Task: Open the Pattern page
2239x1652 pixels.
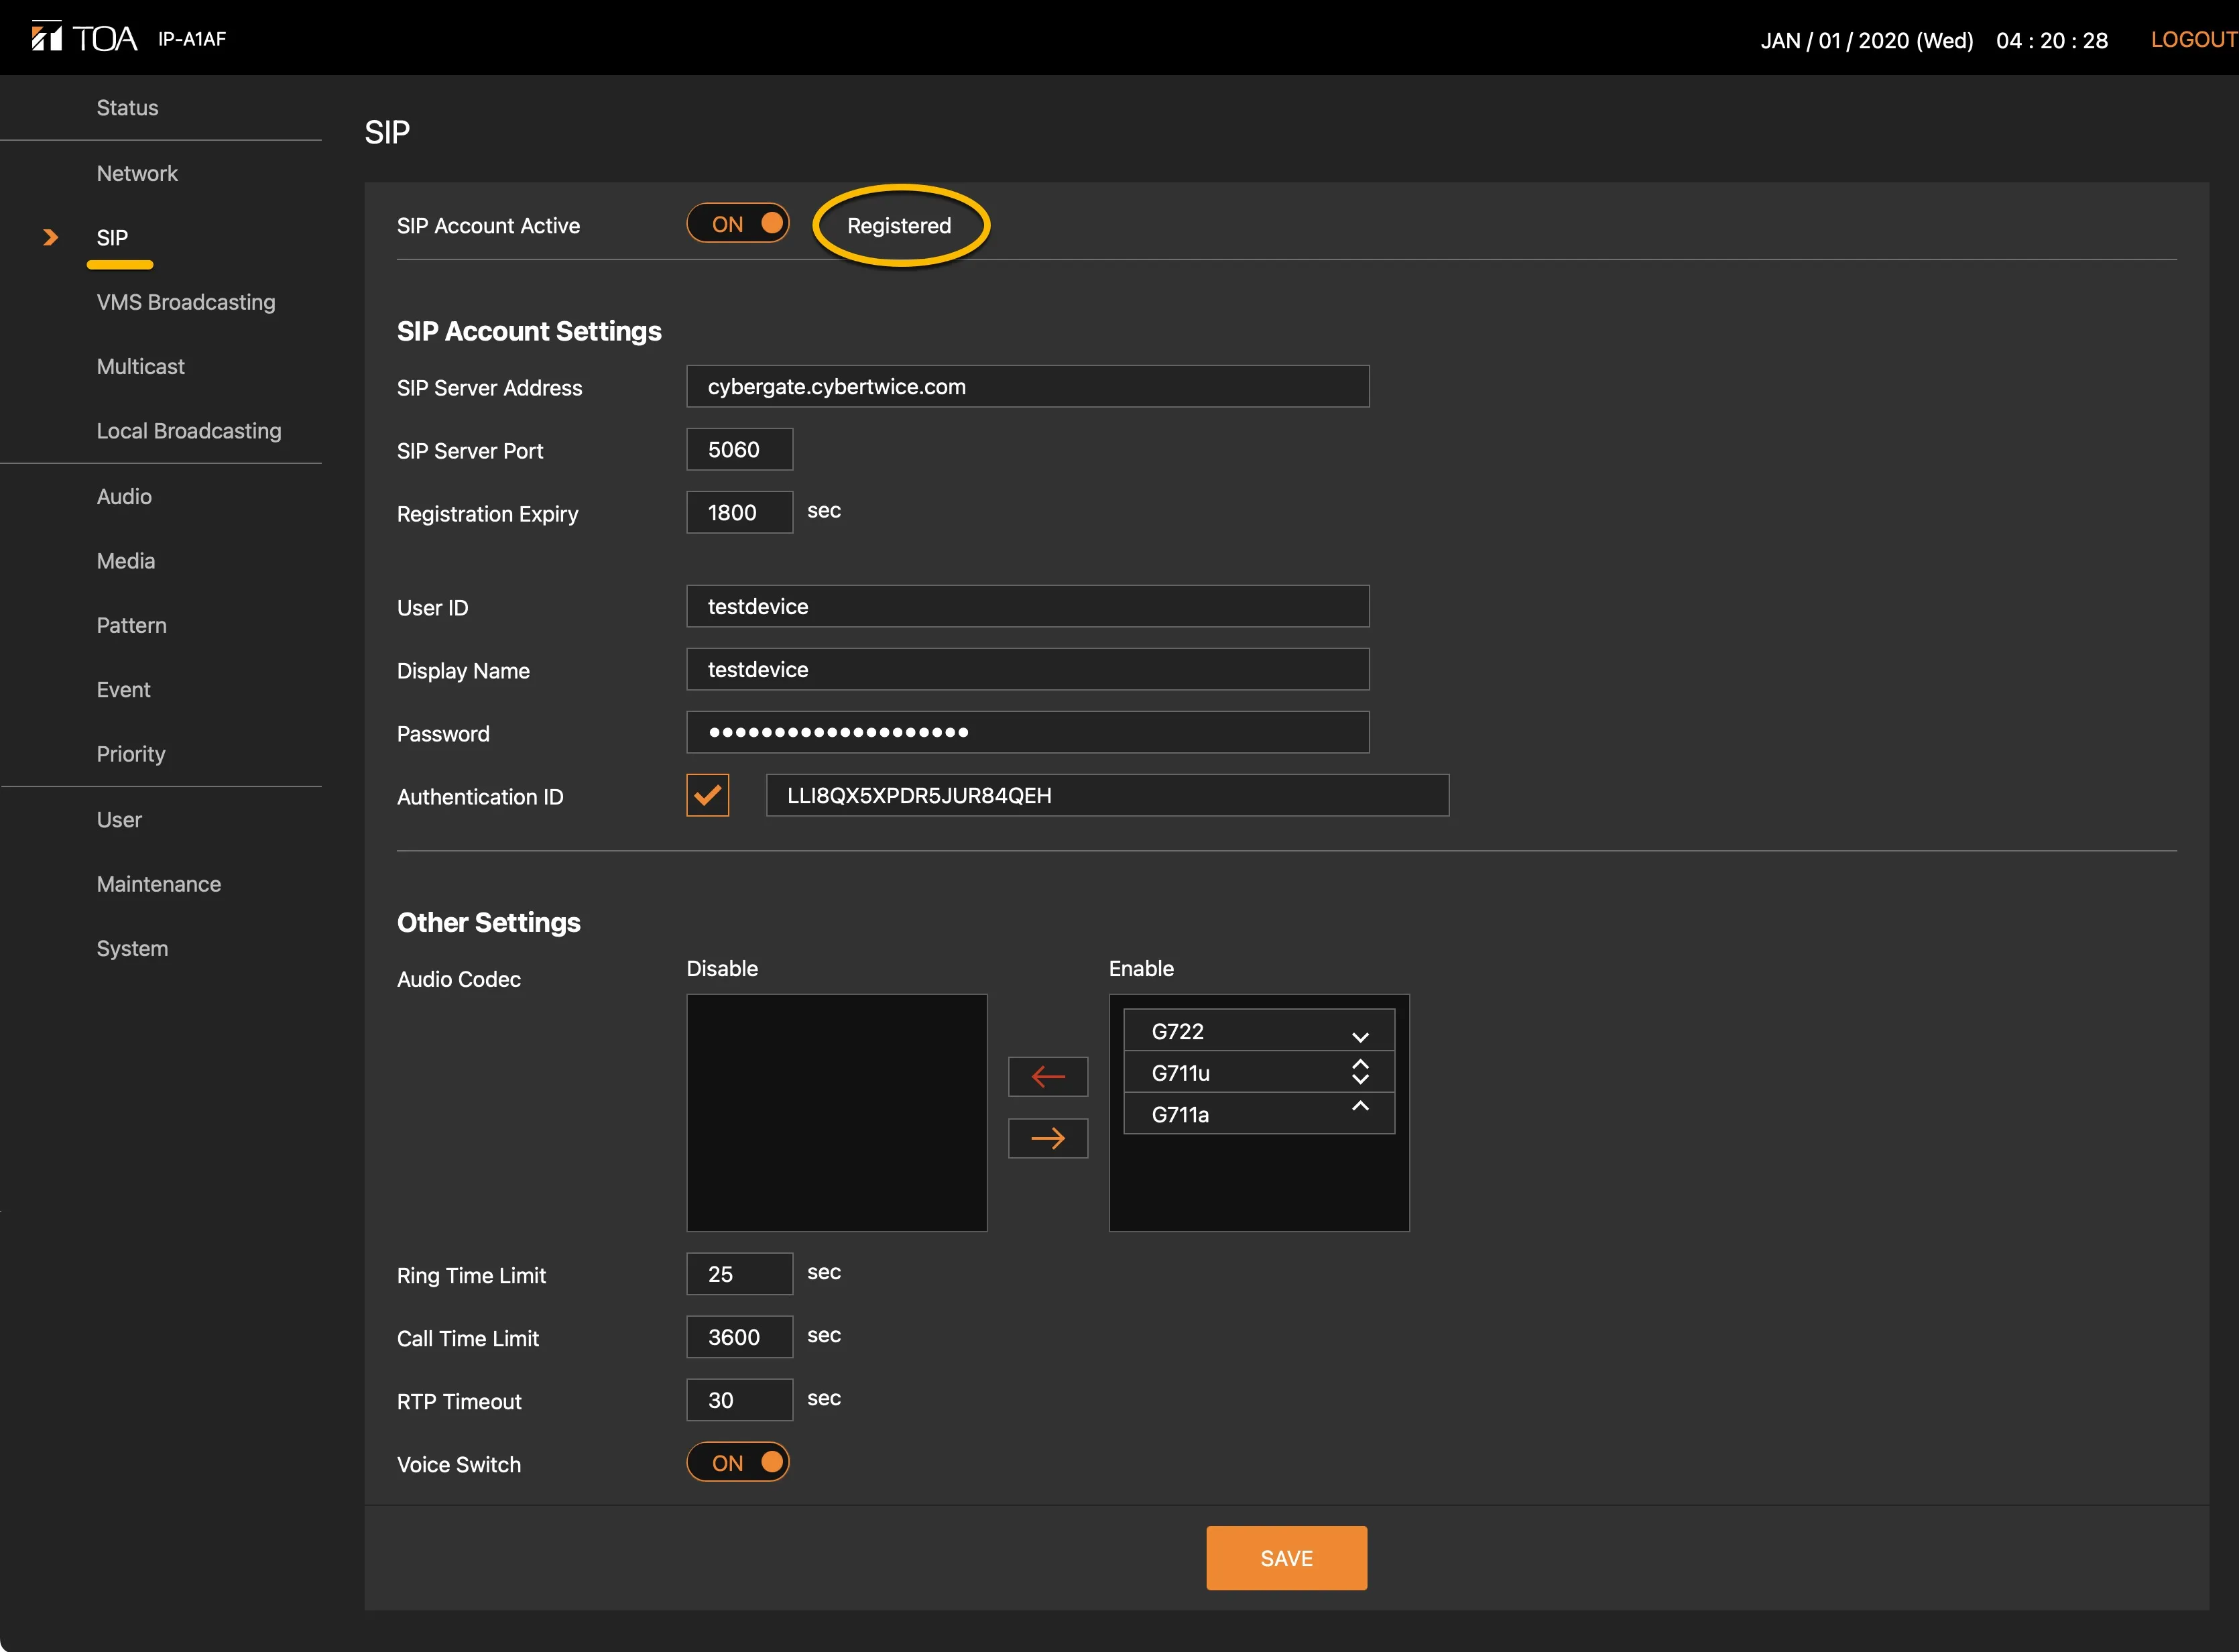Action: click(x=131, y=625)
